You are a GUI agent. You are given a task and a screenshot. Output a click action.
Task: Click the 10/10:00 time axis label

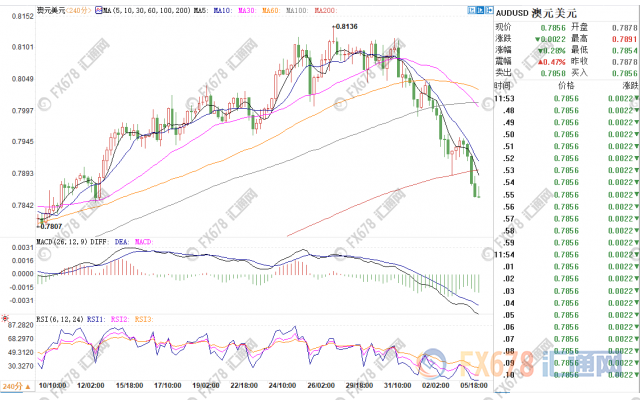53,386
